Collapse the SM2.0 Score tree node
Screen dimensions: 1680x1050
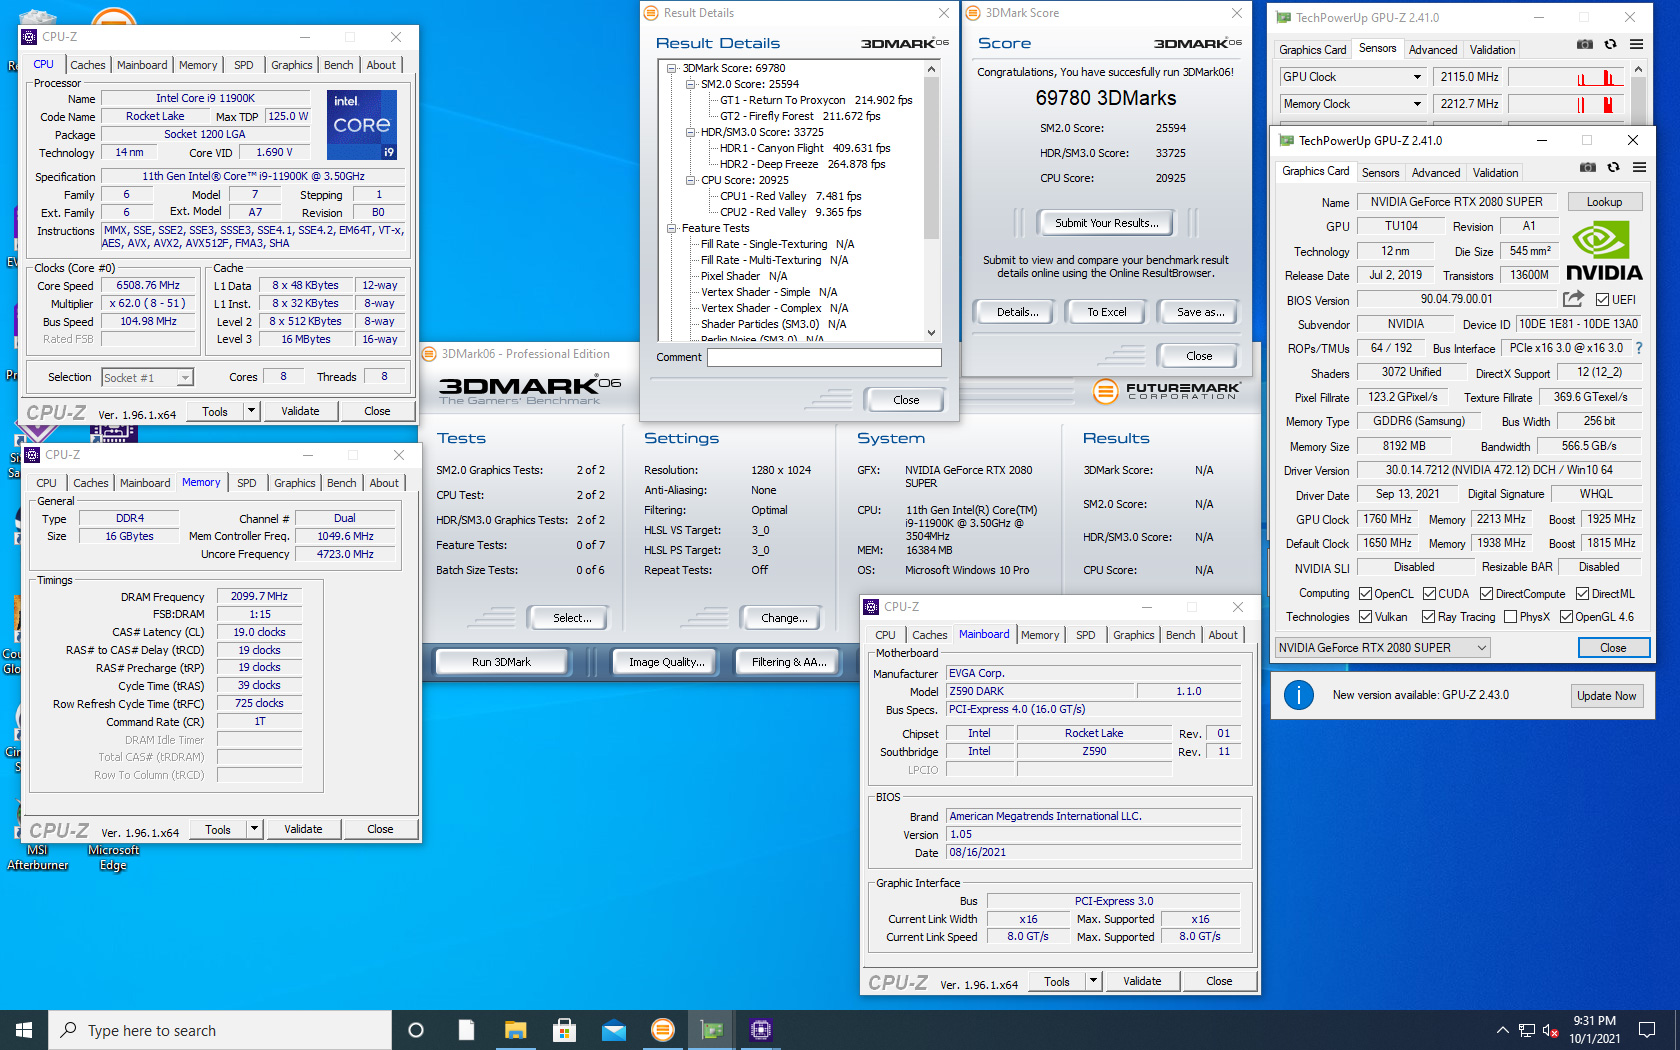691,84
